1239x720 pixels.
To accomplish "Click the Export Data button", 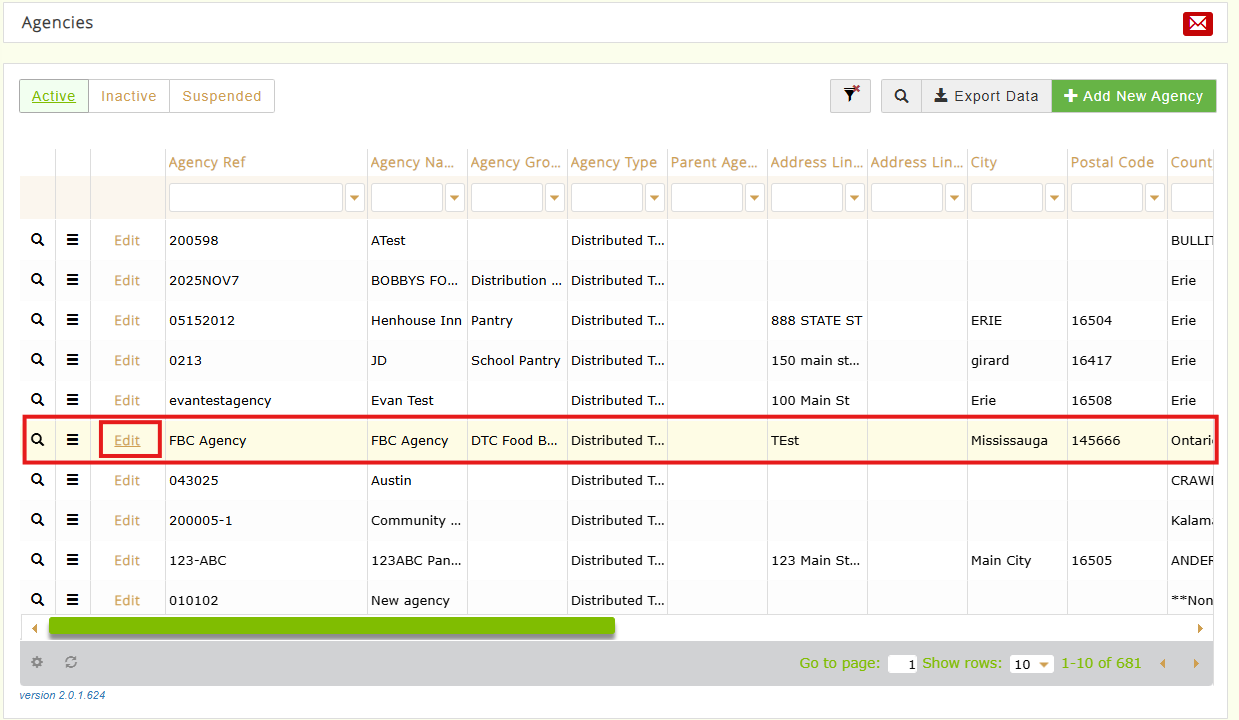I will click(986, 96).
